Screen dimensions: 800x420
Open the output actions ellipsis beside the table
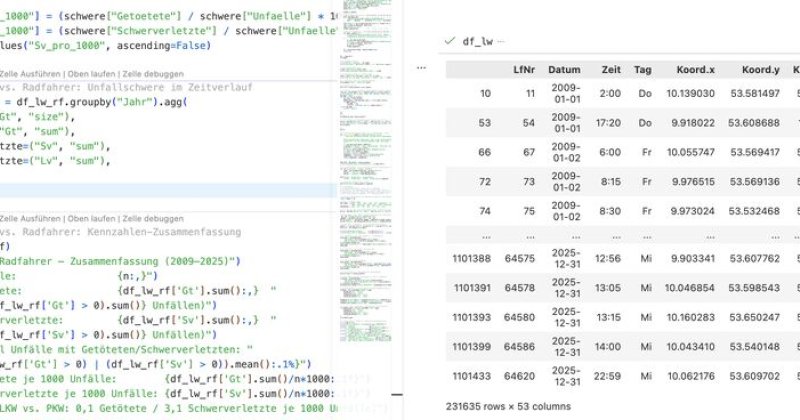pos(421,67)
